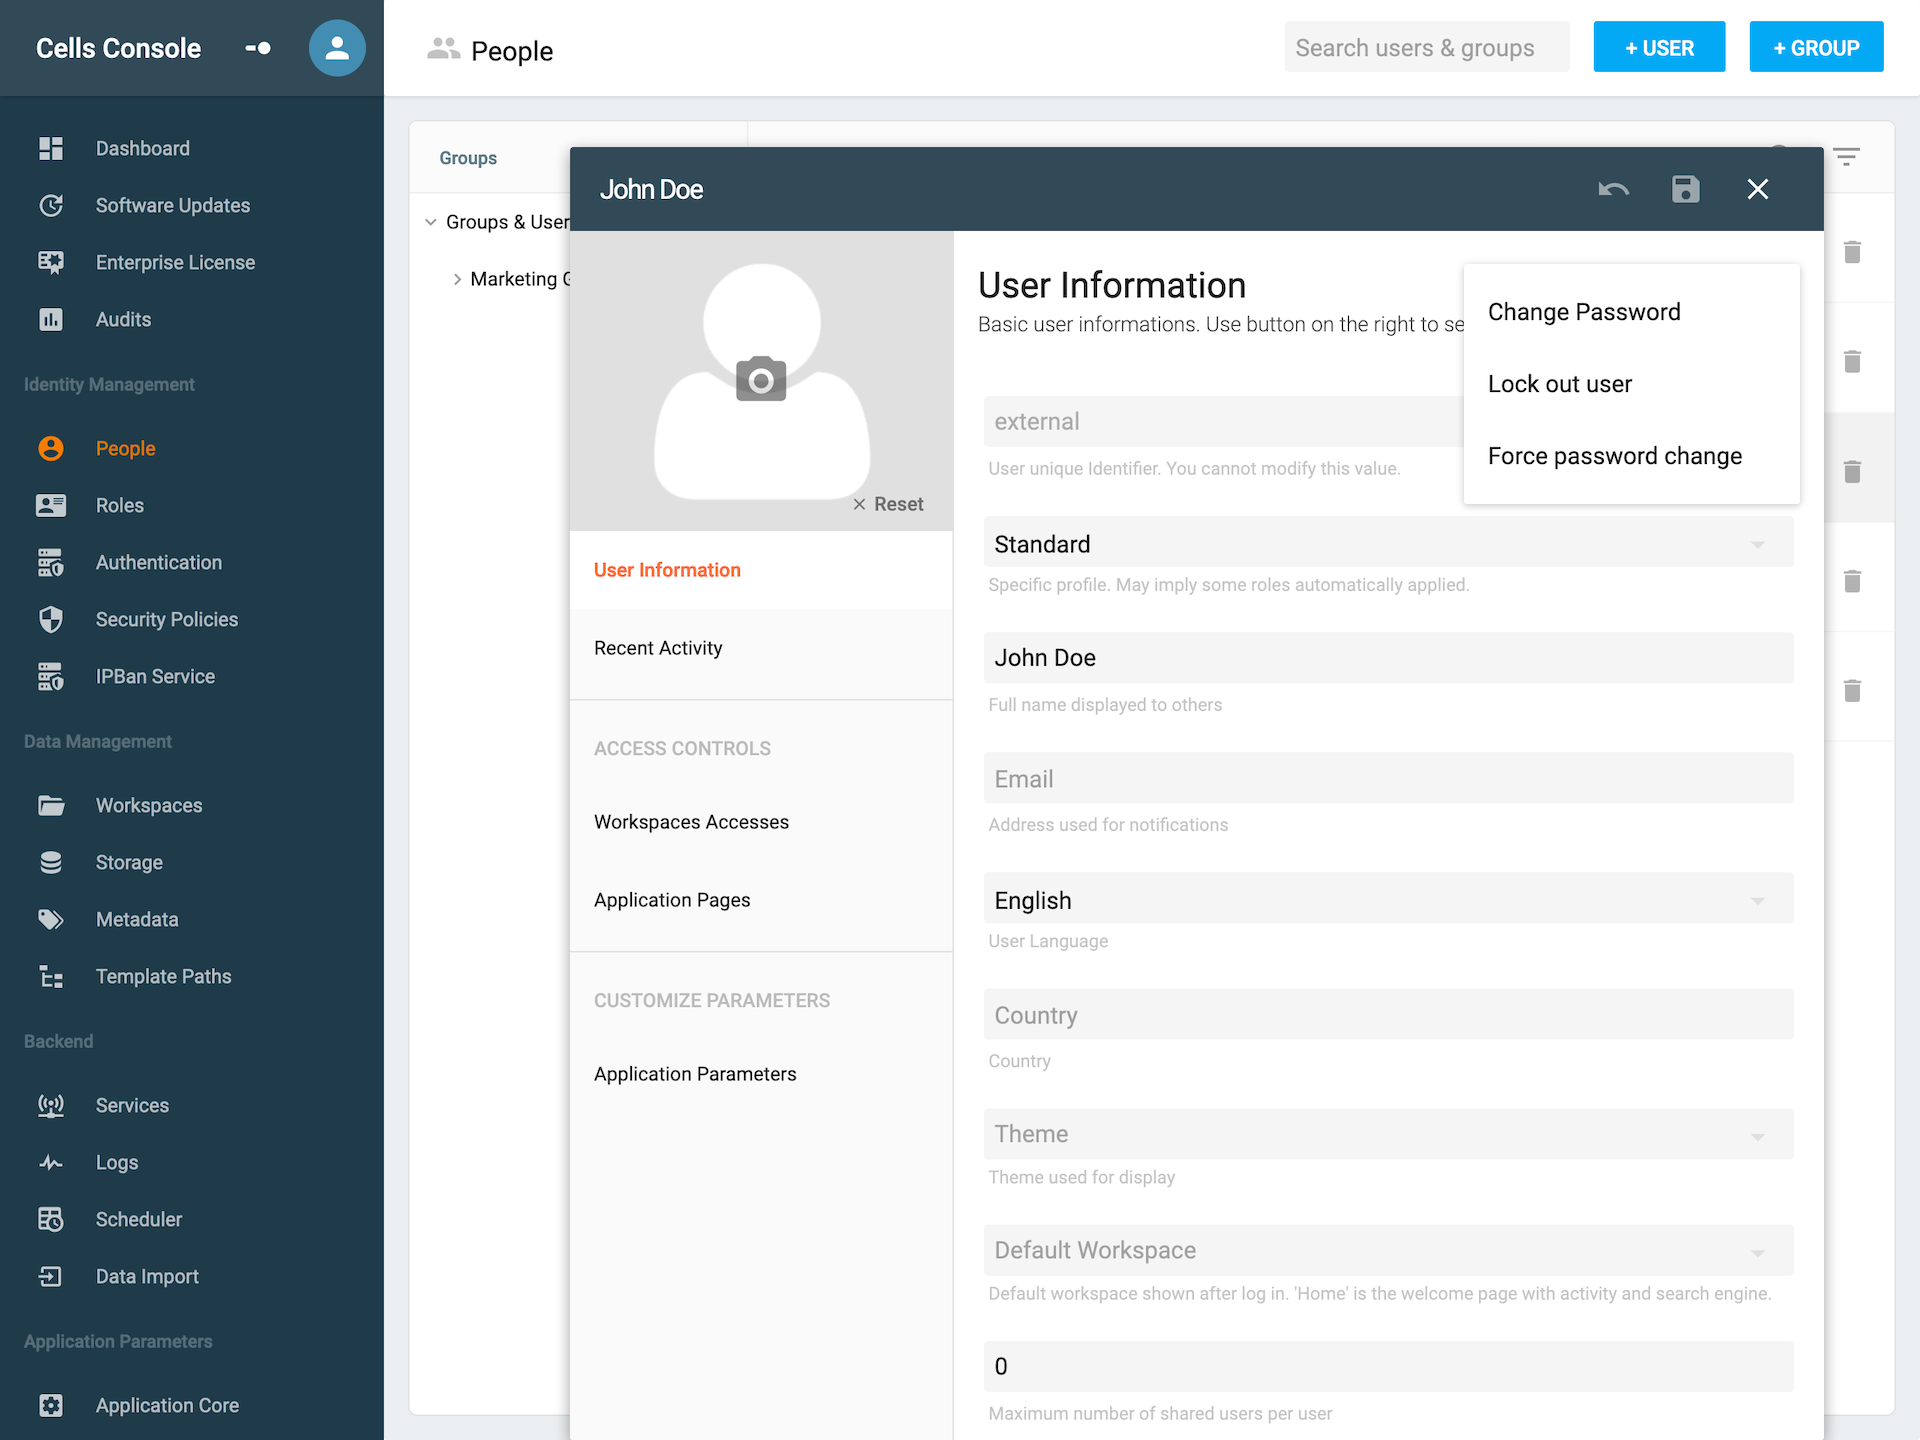Open the Workspaces folder icon
Image resolution: width=1920 pixels, height=1440 pixels.
point(51,805)
